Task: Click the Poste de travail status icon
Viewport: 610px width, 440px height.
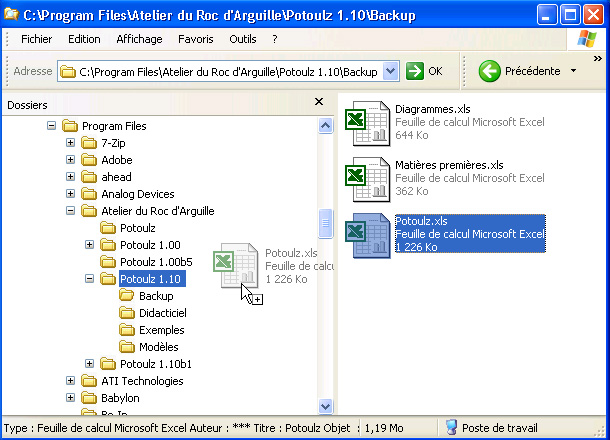Action: [x=451, y=428]
